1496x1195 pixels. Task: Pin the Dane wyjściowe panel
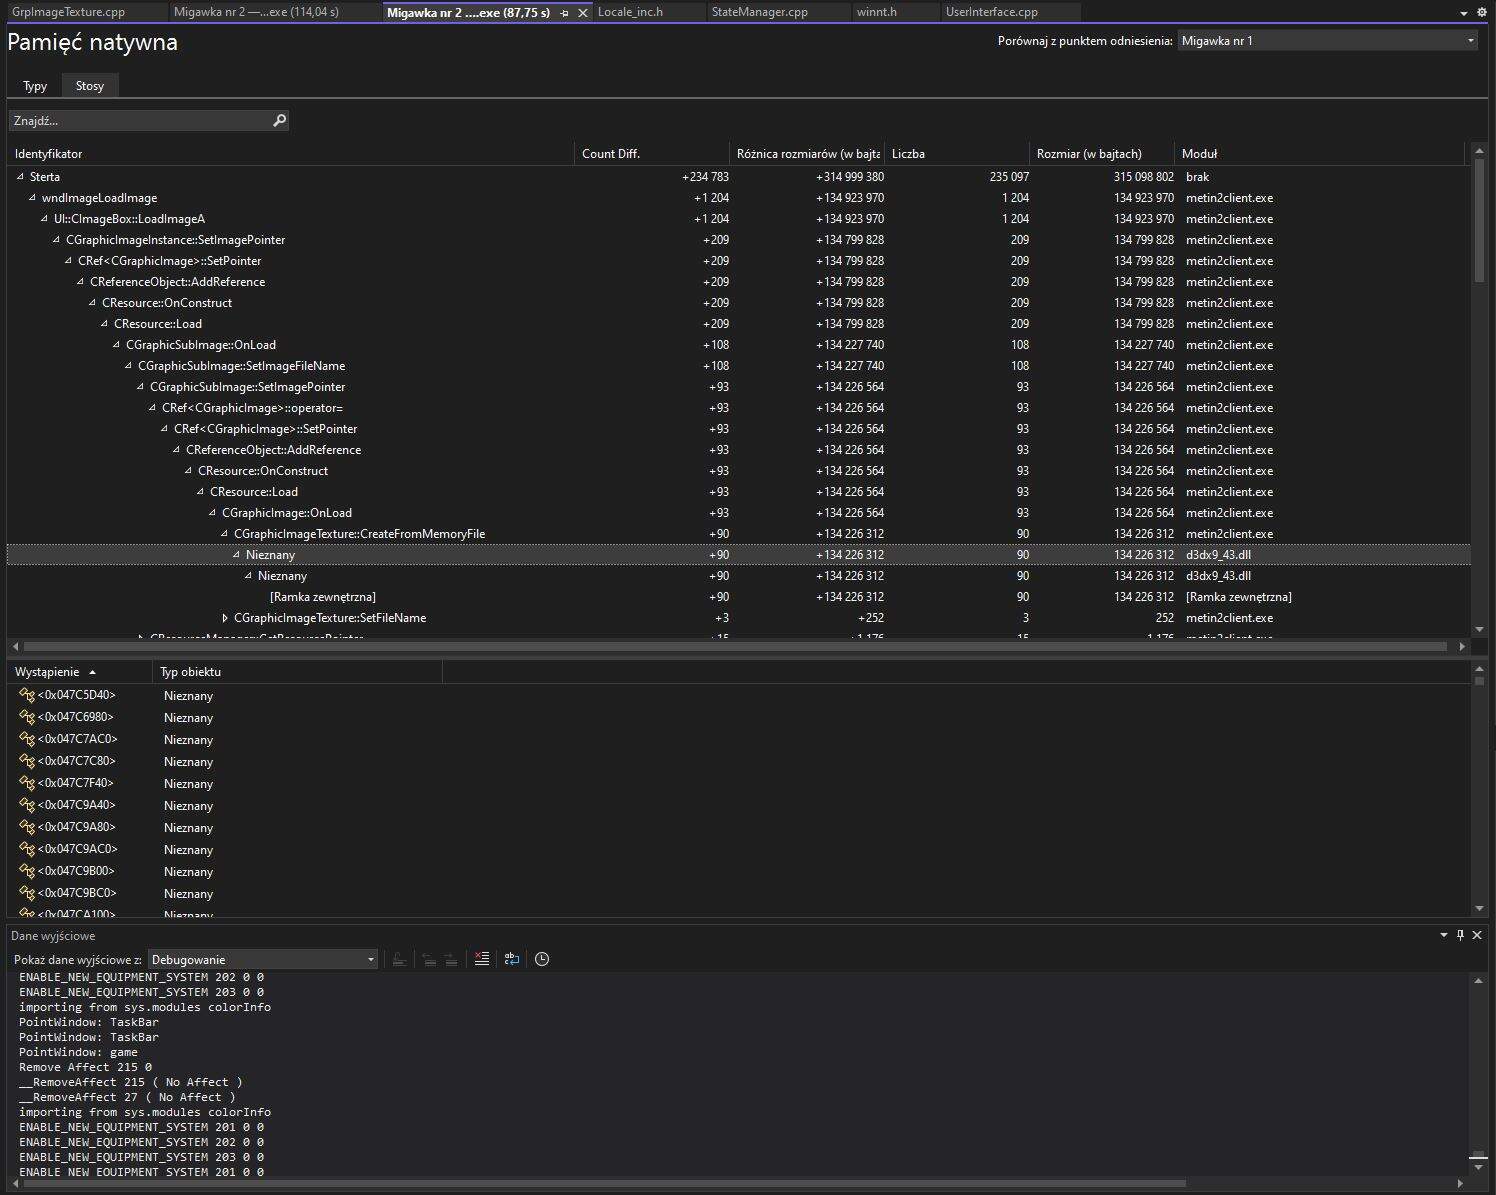coord(1460,935)
